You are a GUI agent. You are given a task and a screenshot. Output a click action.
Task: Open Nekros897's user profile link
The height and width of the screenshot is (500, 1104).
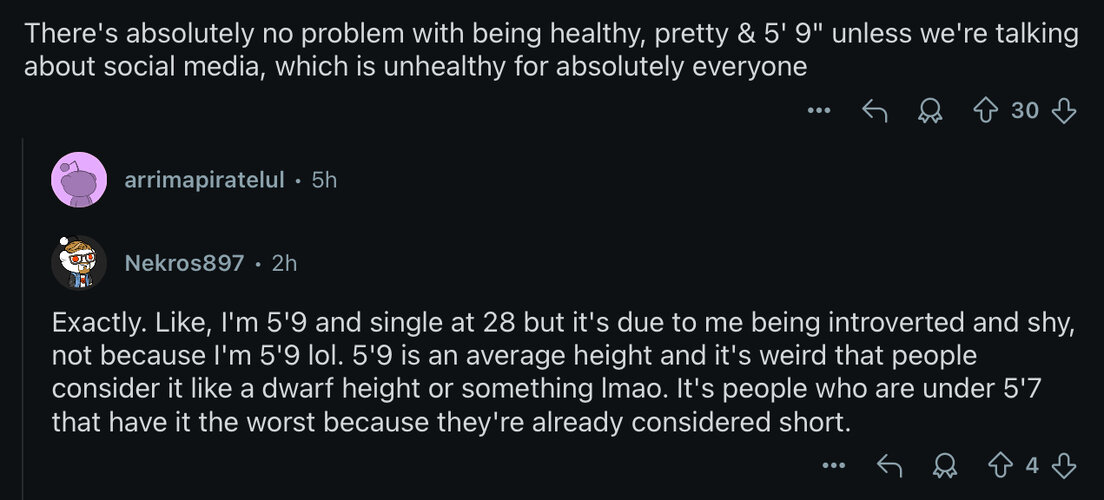coord(184,263)
